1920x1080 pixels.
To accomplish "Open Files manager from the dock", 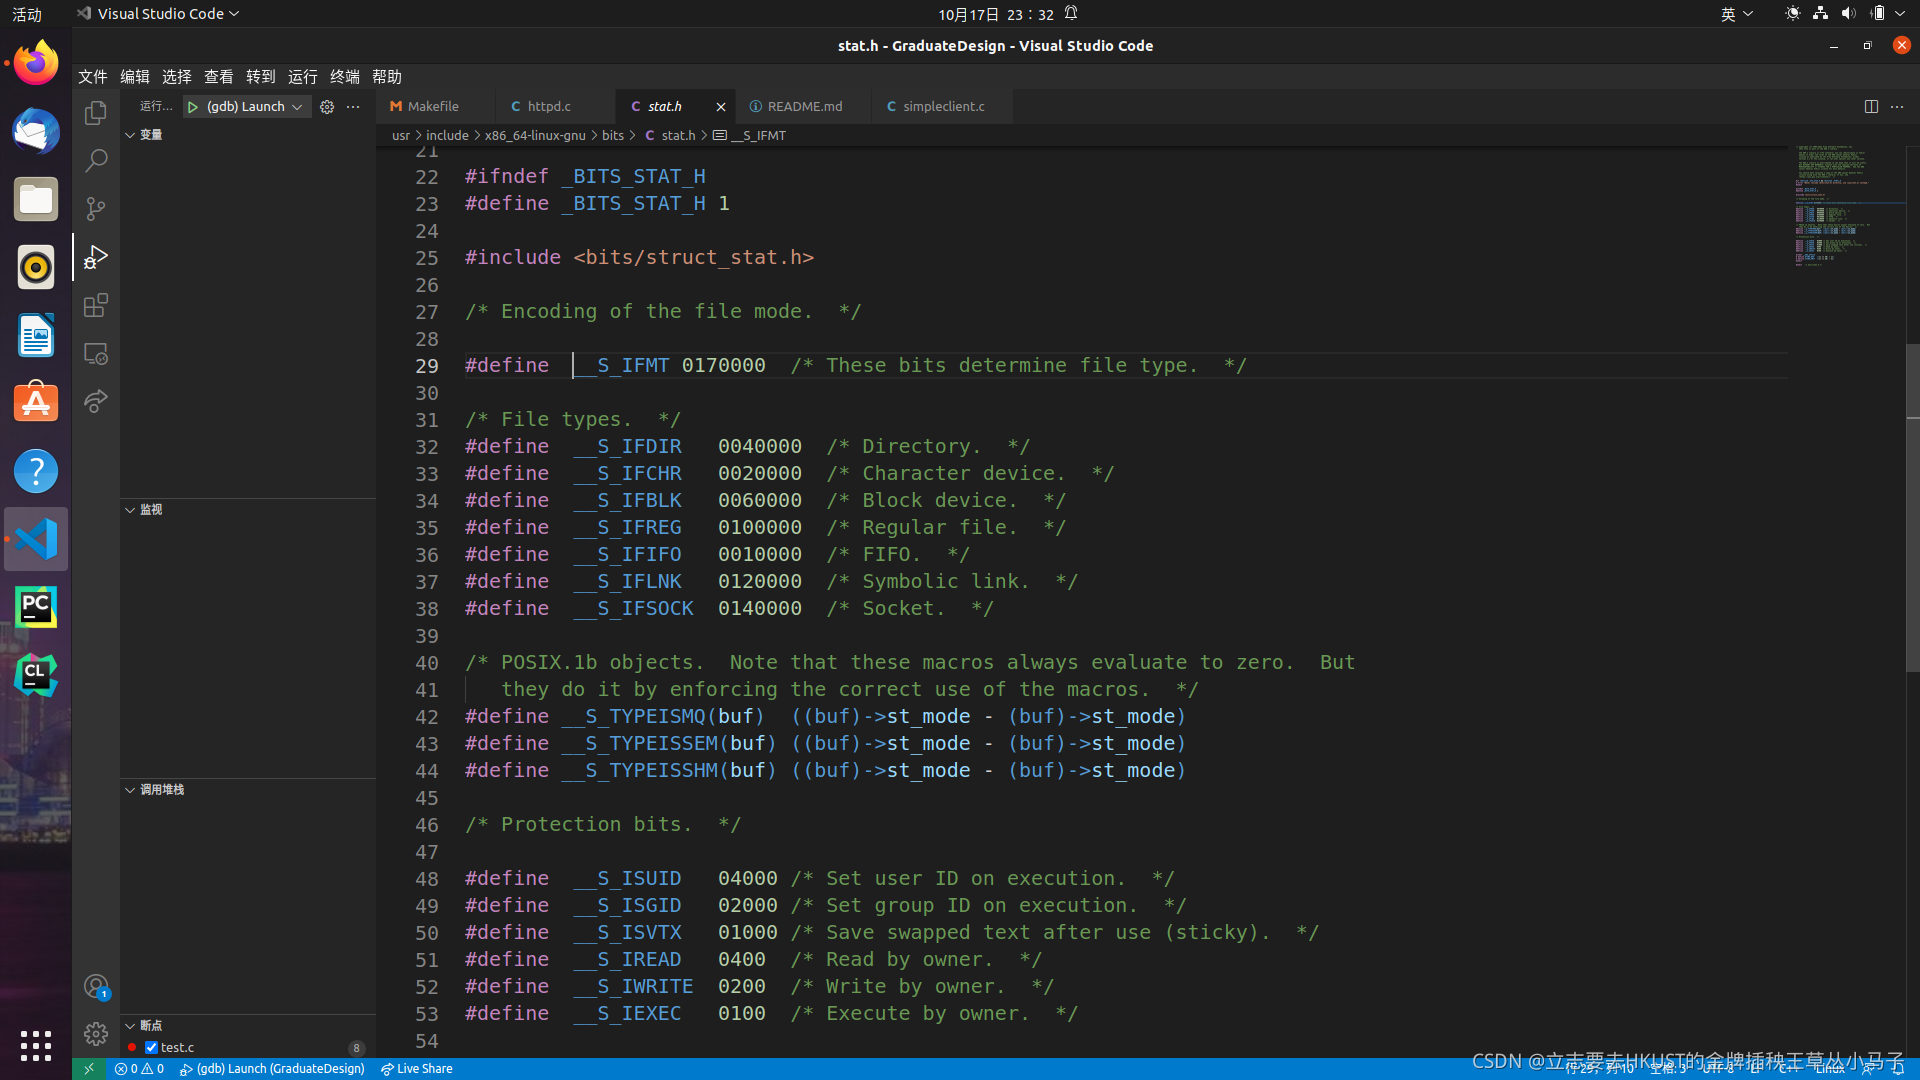I will pos(36,200).
